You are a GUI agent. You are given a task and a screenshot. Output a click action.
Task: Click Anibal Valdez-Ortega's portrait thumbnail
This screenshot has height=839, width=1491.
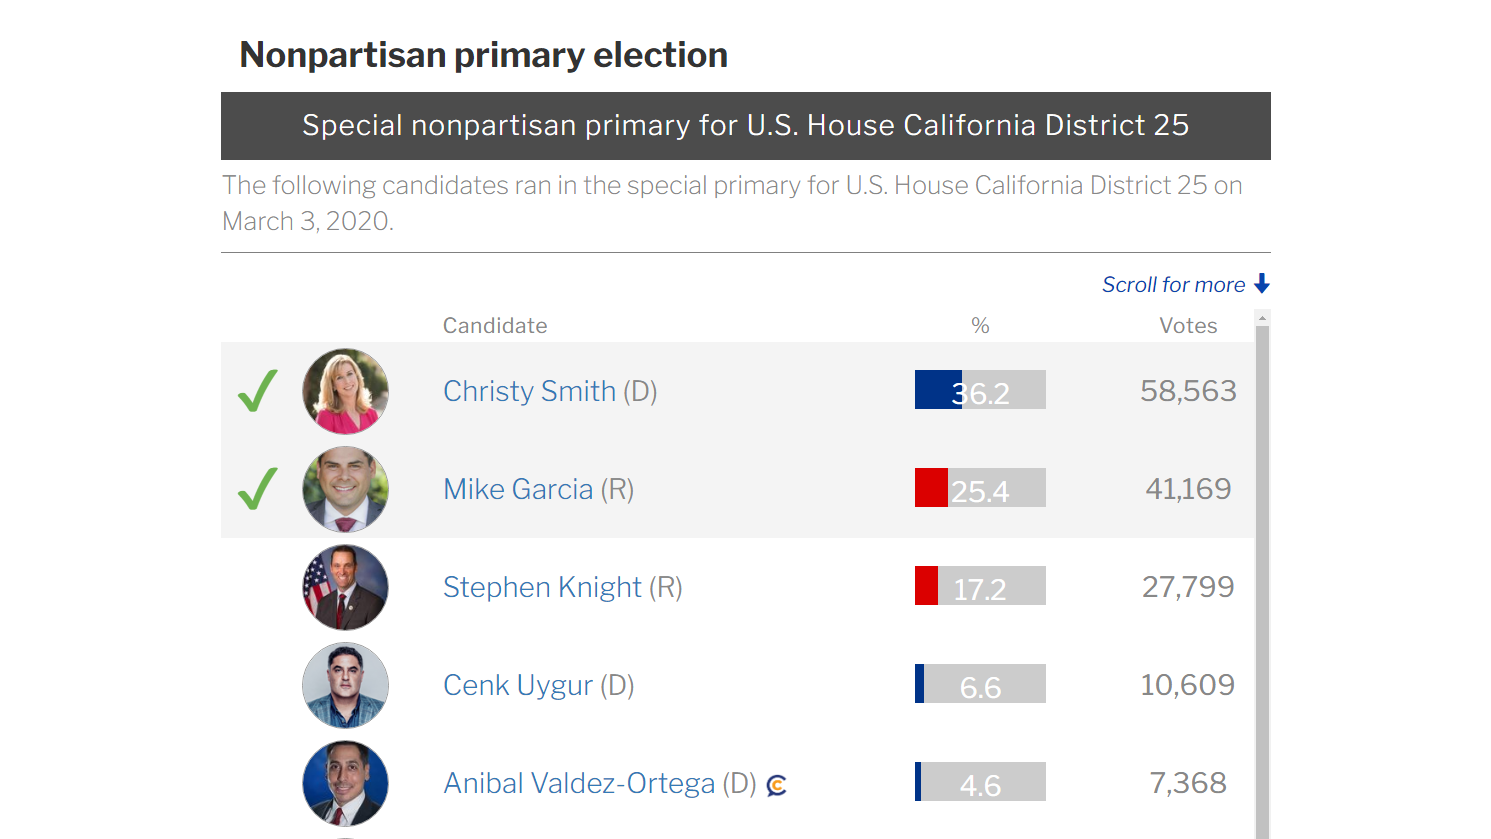pos(345,783)
